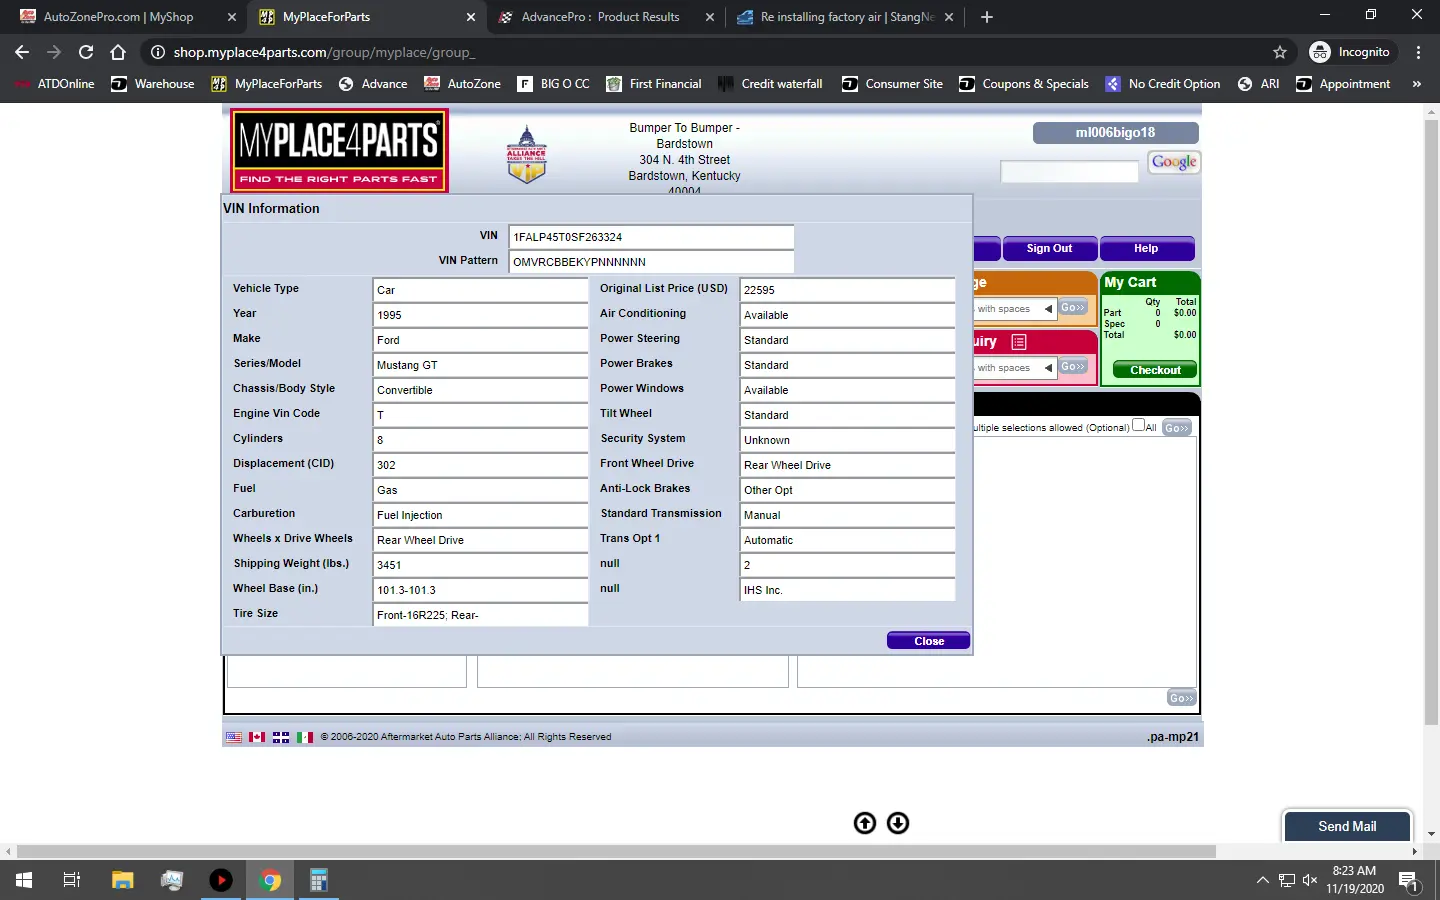
Task: Open the browser home page
Action: 118,52
